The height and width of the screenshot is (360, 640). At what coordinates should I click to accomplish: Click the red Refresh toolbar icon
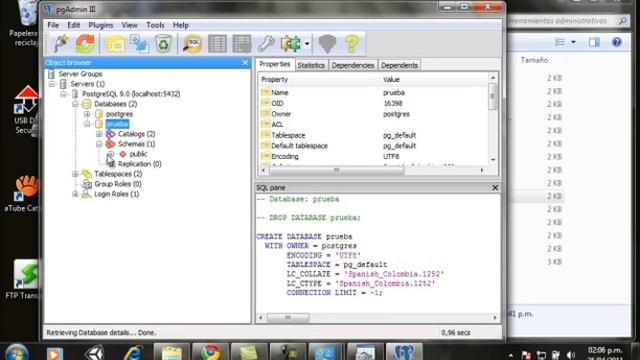pos(85,44)
